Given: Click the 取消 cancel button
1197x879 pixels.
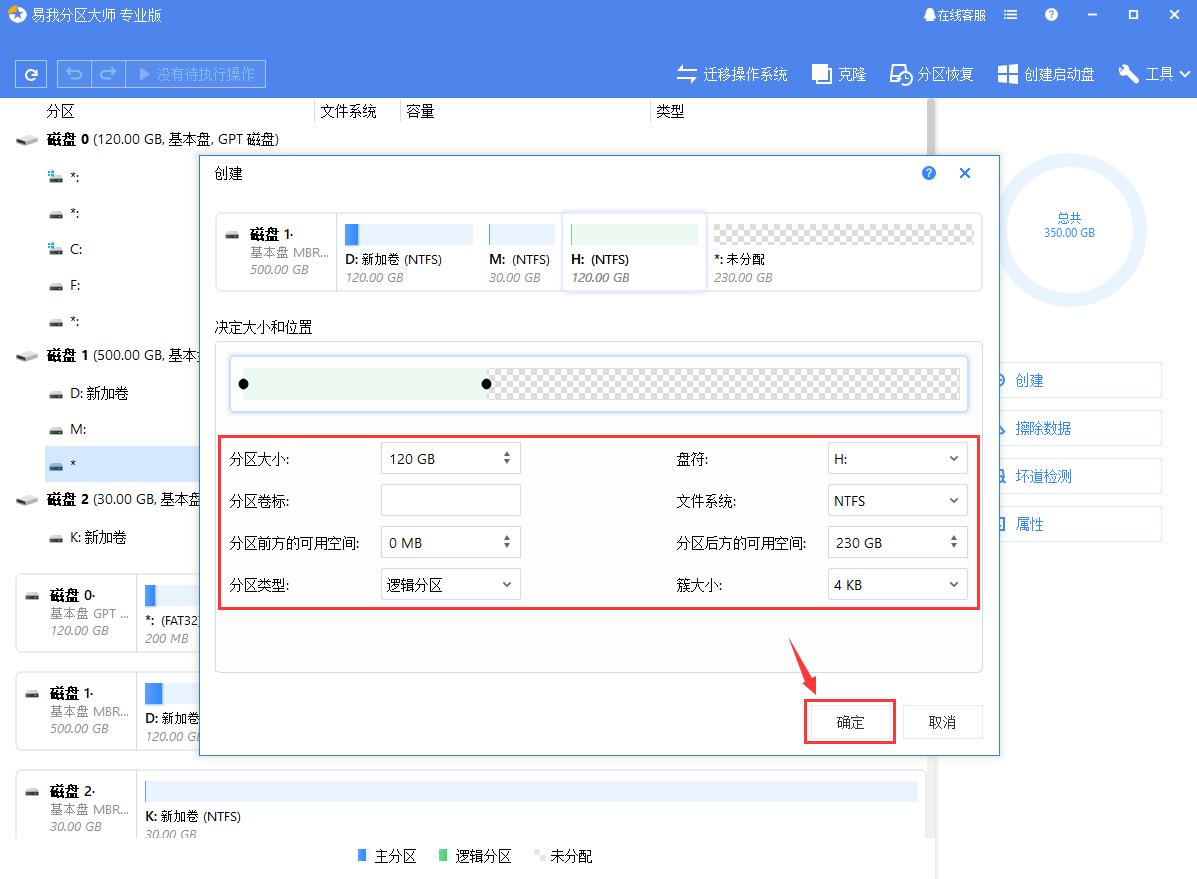Looking at the screenshot, I should coord(942,721).
